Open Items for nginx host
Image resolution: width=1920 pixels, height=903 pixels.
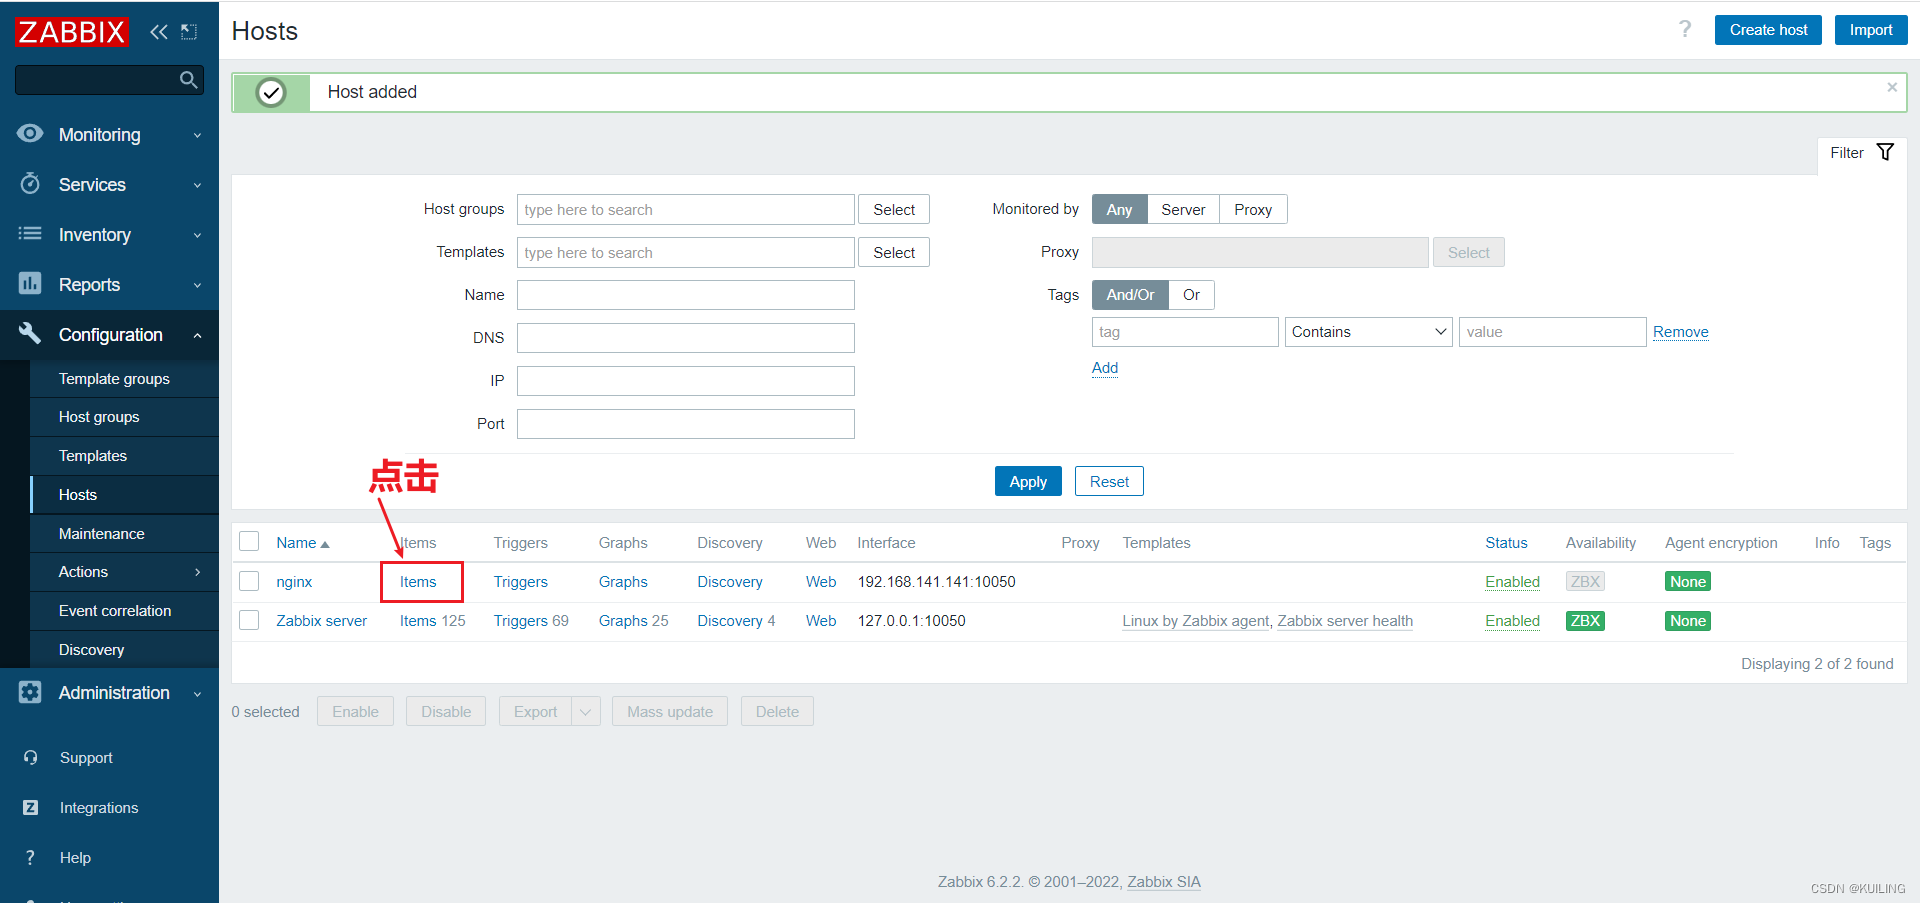[418, 582]
